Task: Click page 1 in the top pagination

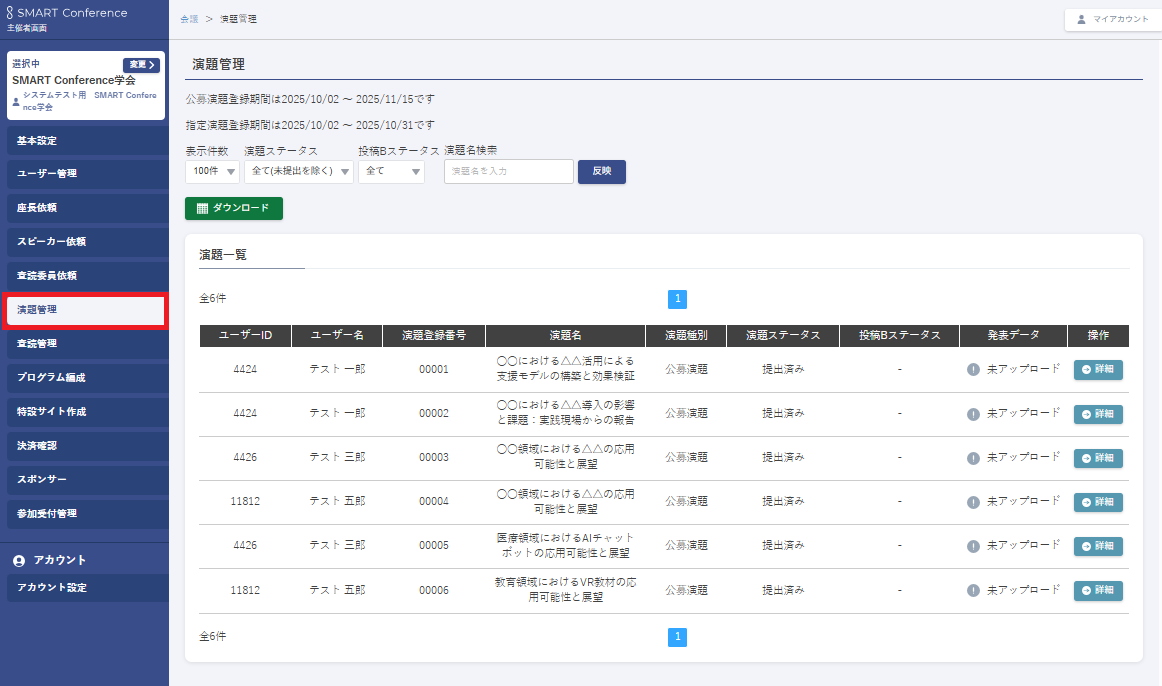Action: pyautogui.click(x=677, y=299)
